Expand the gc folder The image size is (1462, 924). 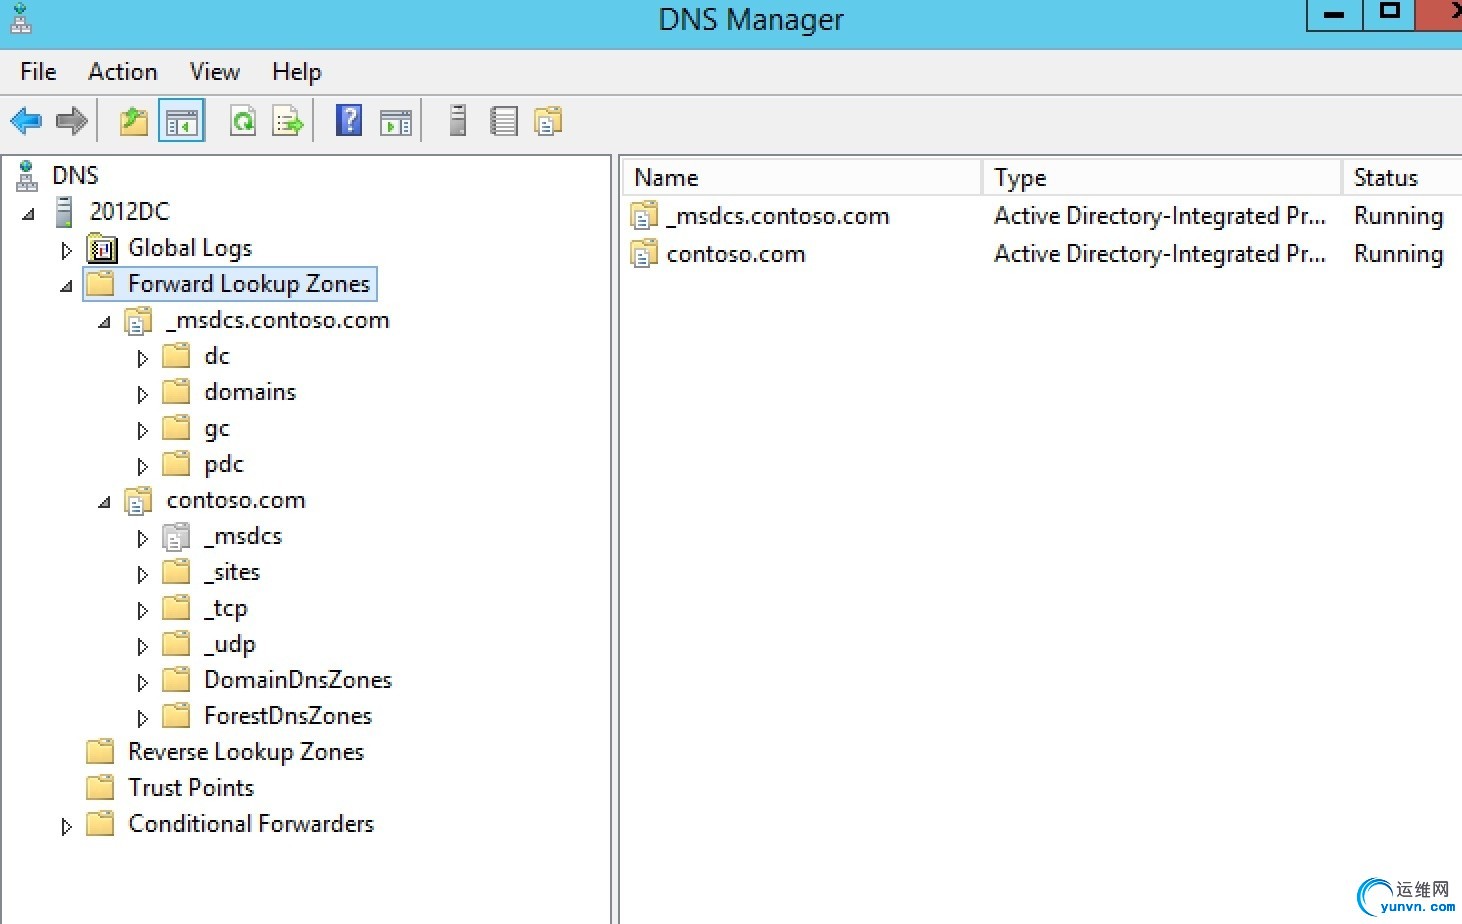coord(142,430)
